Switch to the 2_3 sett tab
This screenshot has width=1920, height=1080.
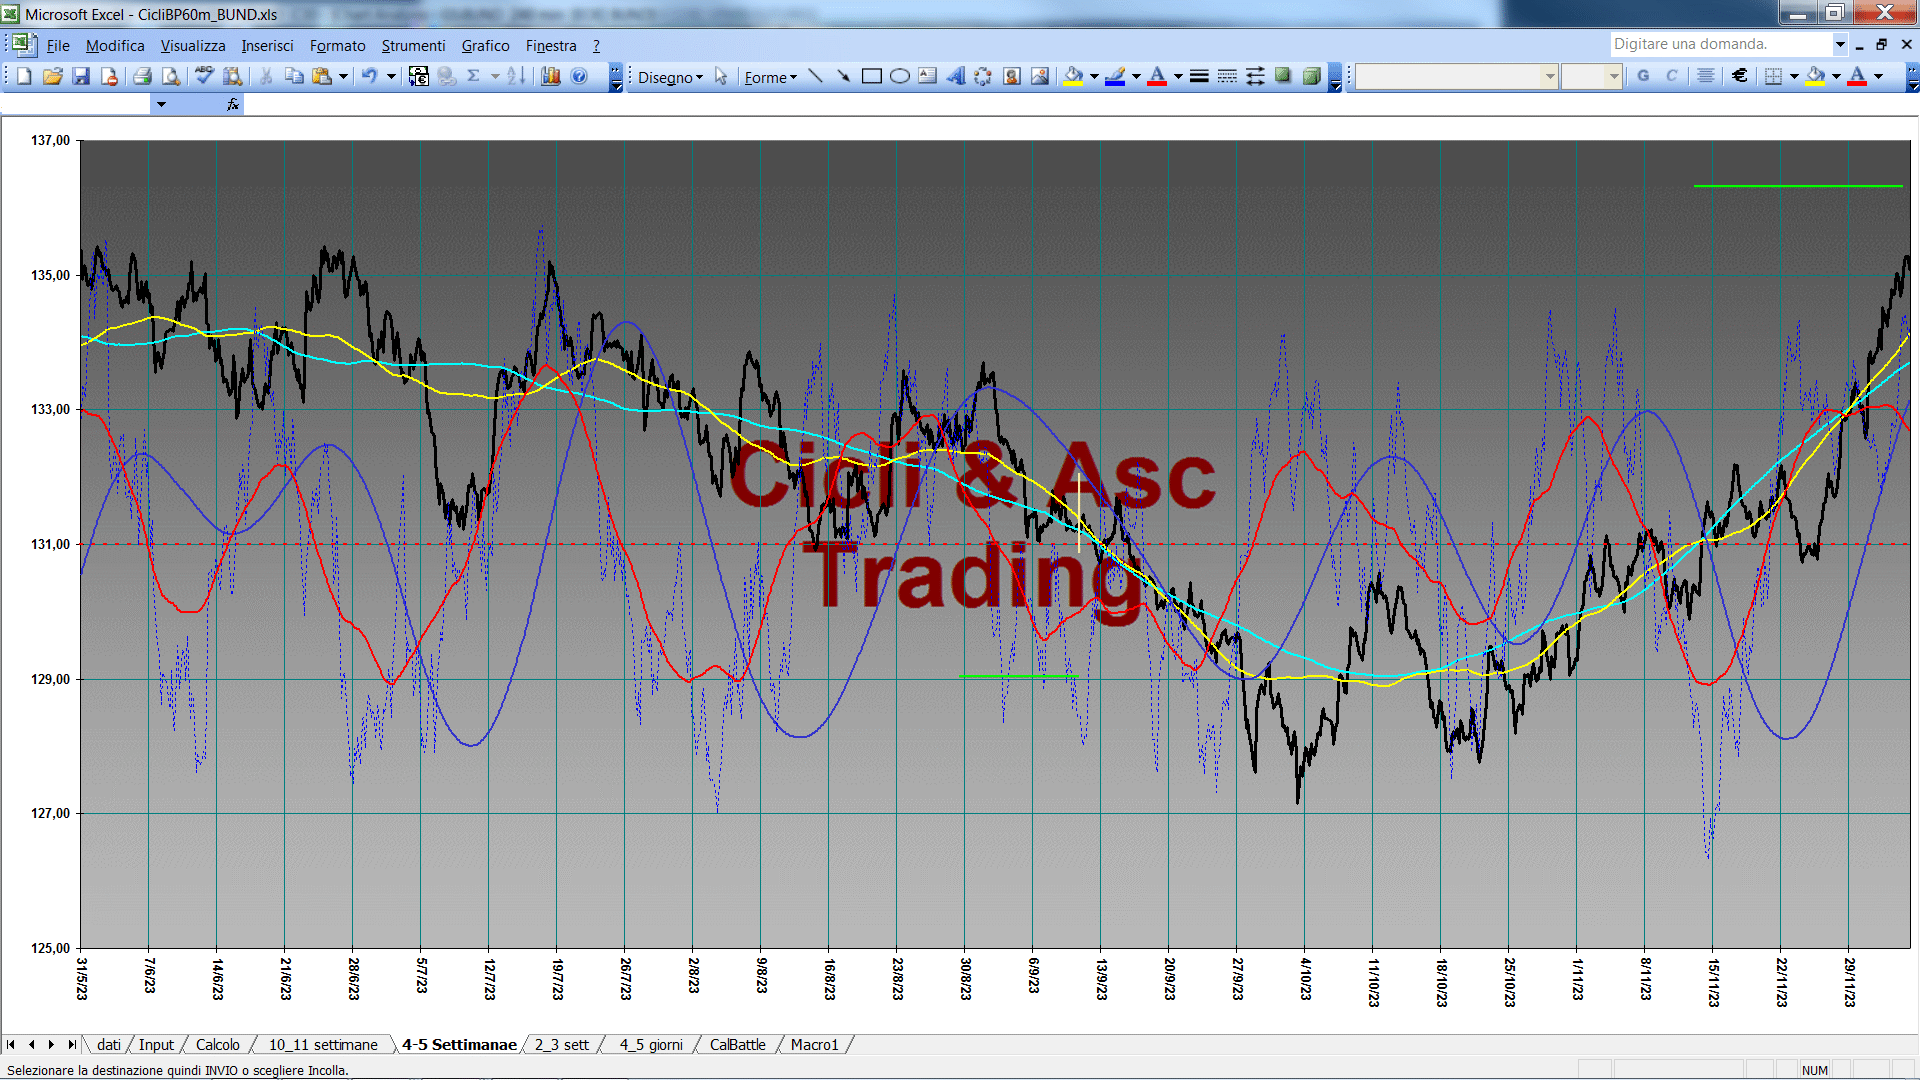(561, 1044)
